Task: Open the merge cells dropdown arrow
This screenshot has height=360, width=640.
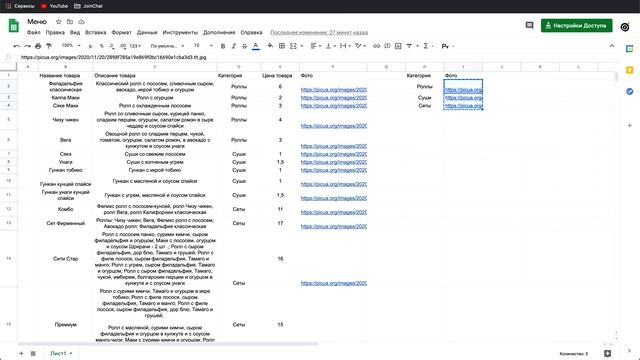Action: tap(302, 46)
